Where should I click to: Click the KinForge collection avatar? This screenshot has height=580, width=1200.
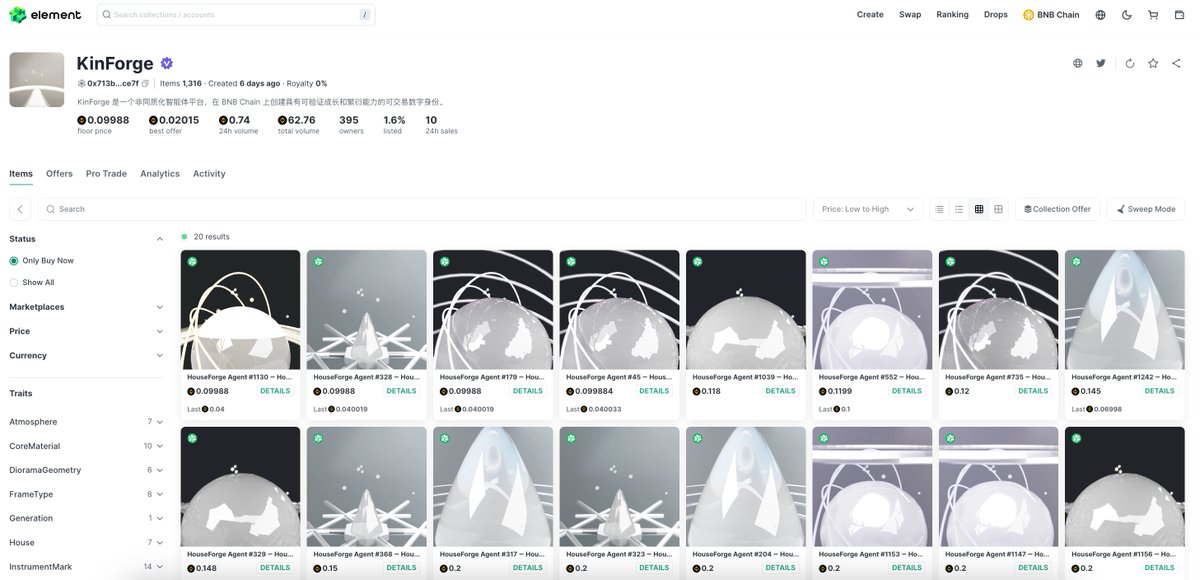click(37, 80)
